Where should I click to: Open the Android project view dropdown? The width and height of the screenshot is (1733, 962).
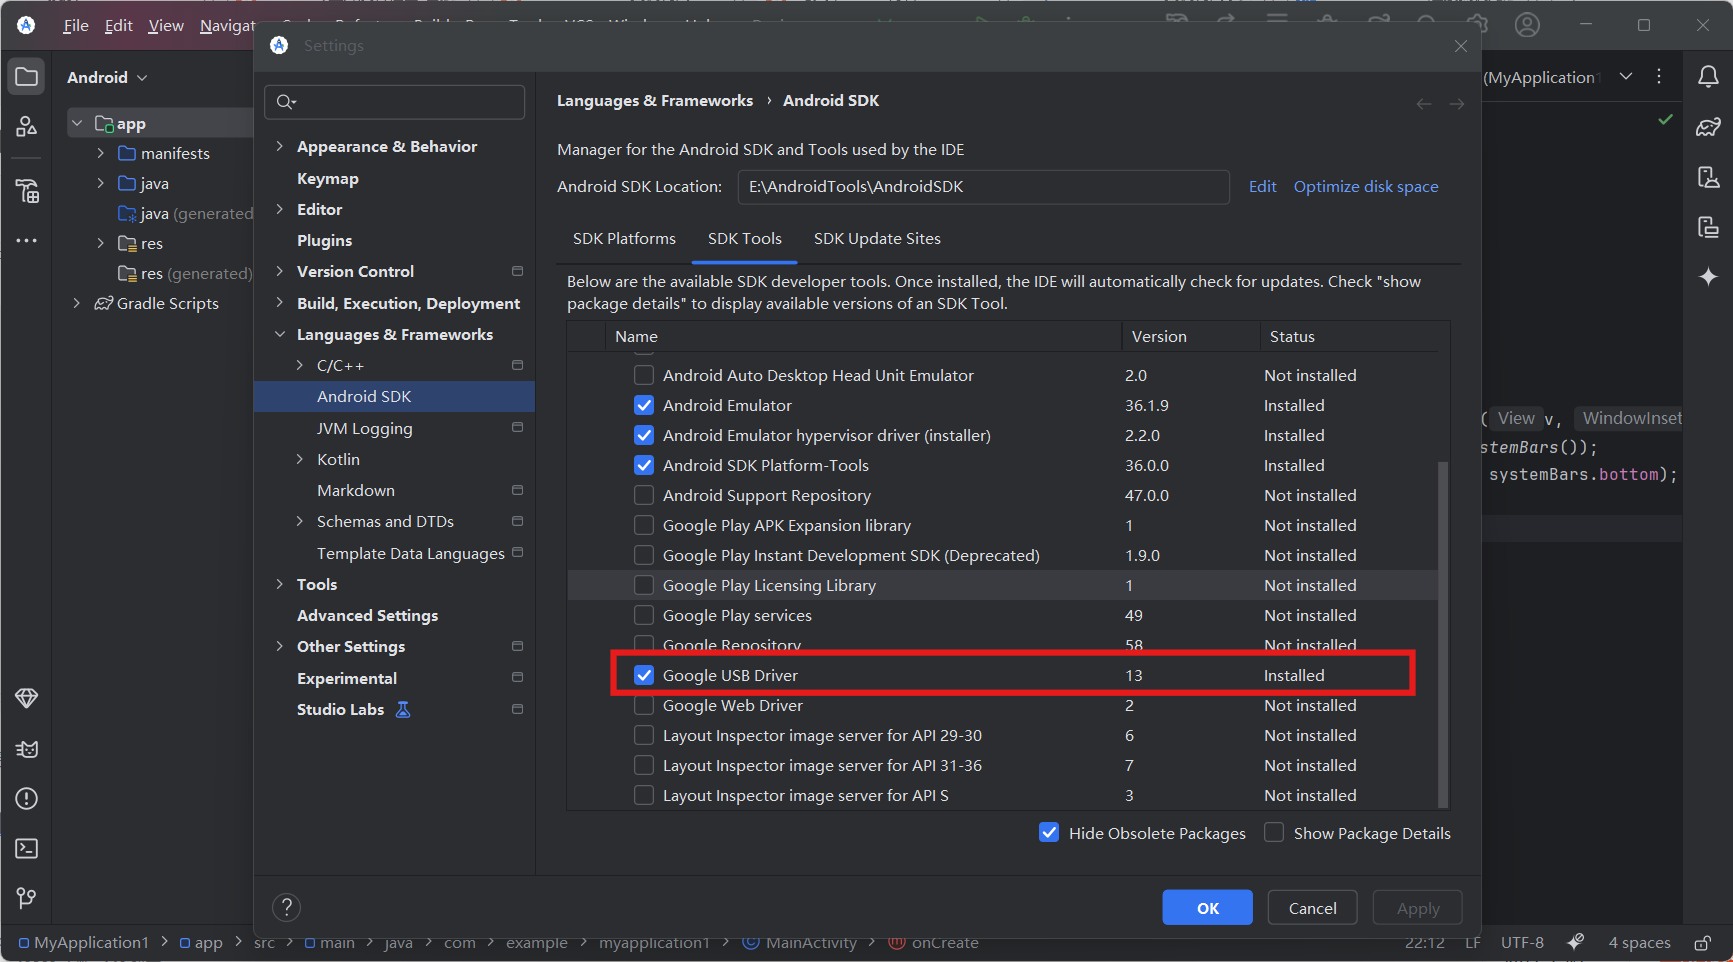click(107, 77)
